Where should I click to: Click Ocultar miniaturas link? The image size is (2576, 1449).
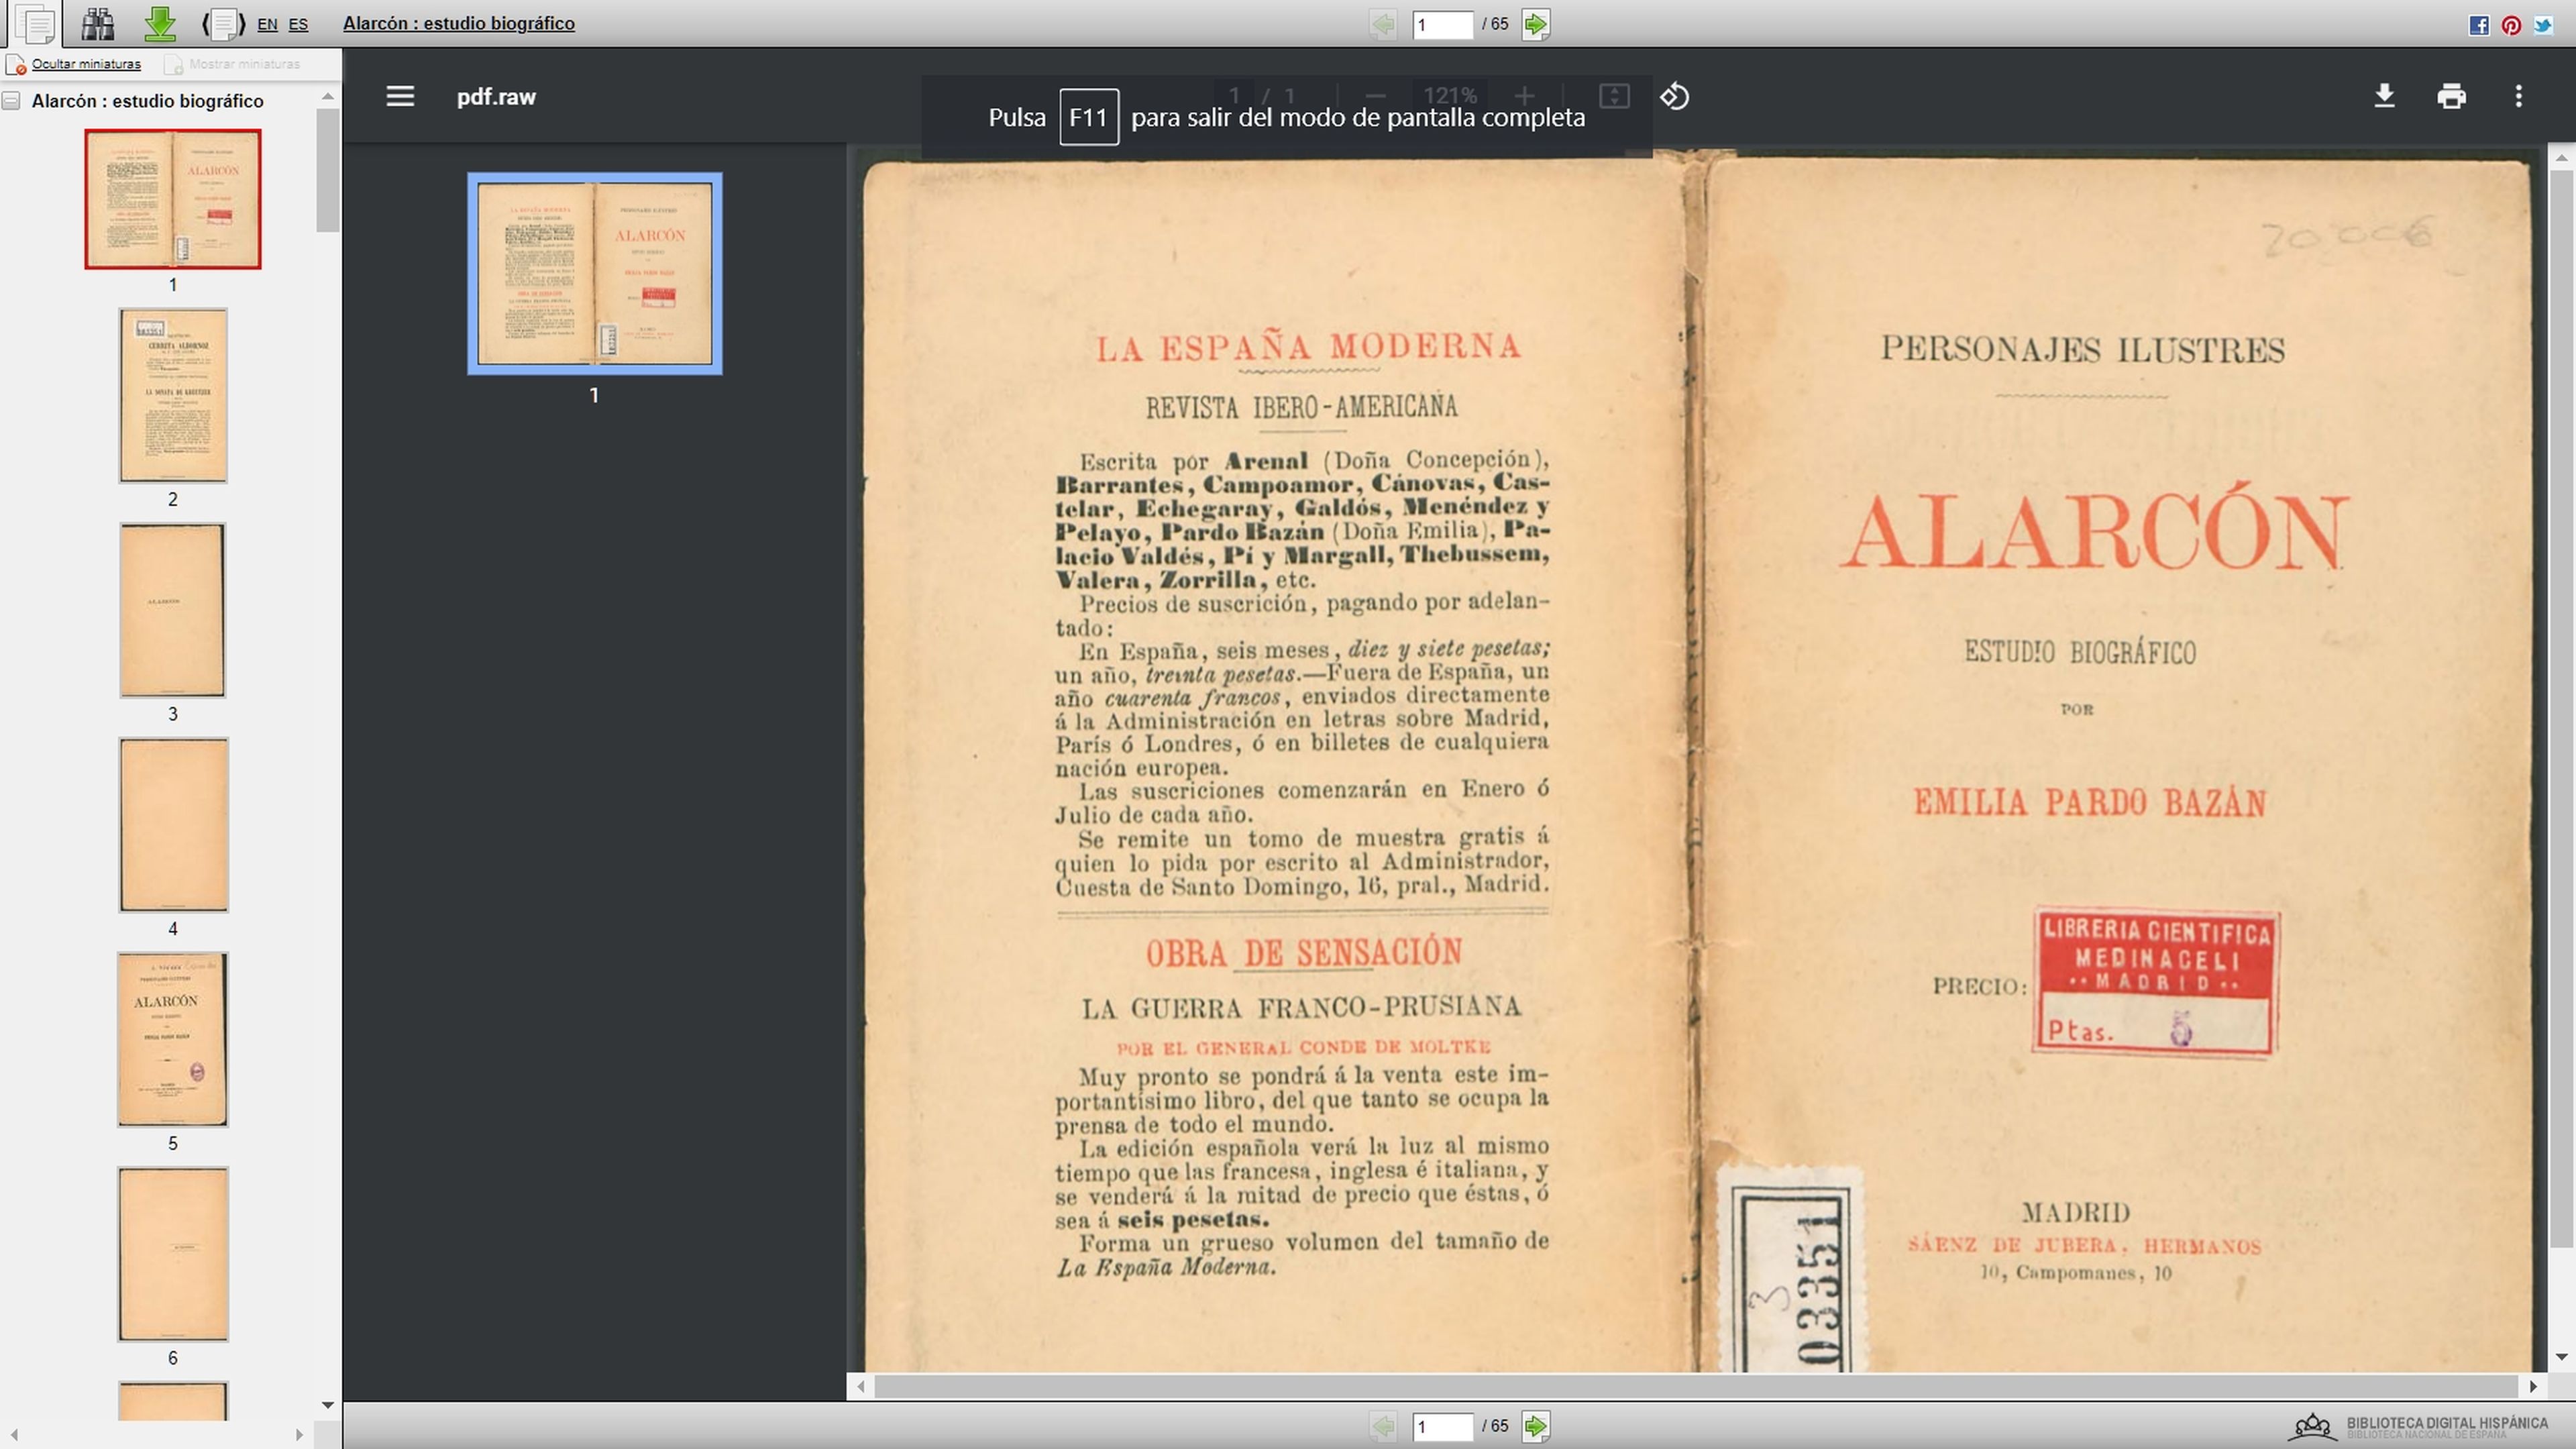(x=86, y=64)
